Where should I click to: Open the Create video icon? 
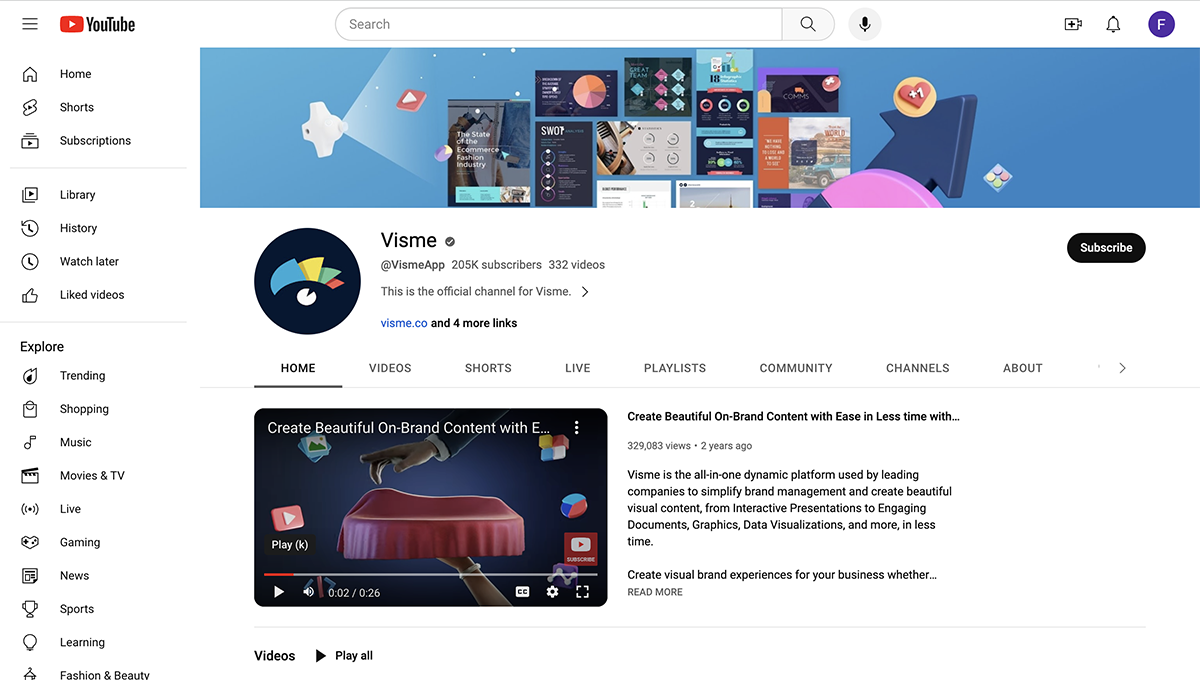(x=1073, y=23)
